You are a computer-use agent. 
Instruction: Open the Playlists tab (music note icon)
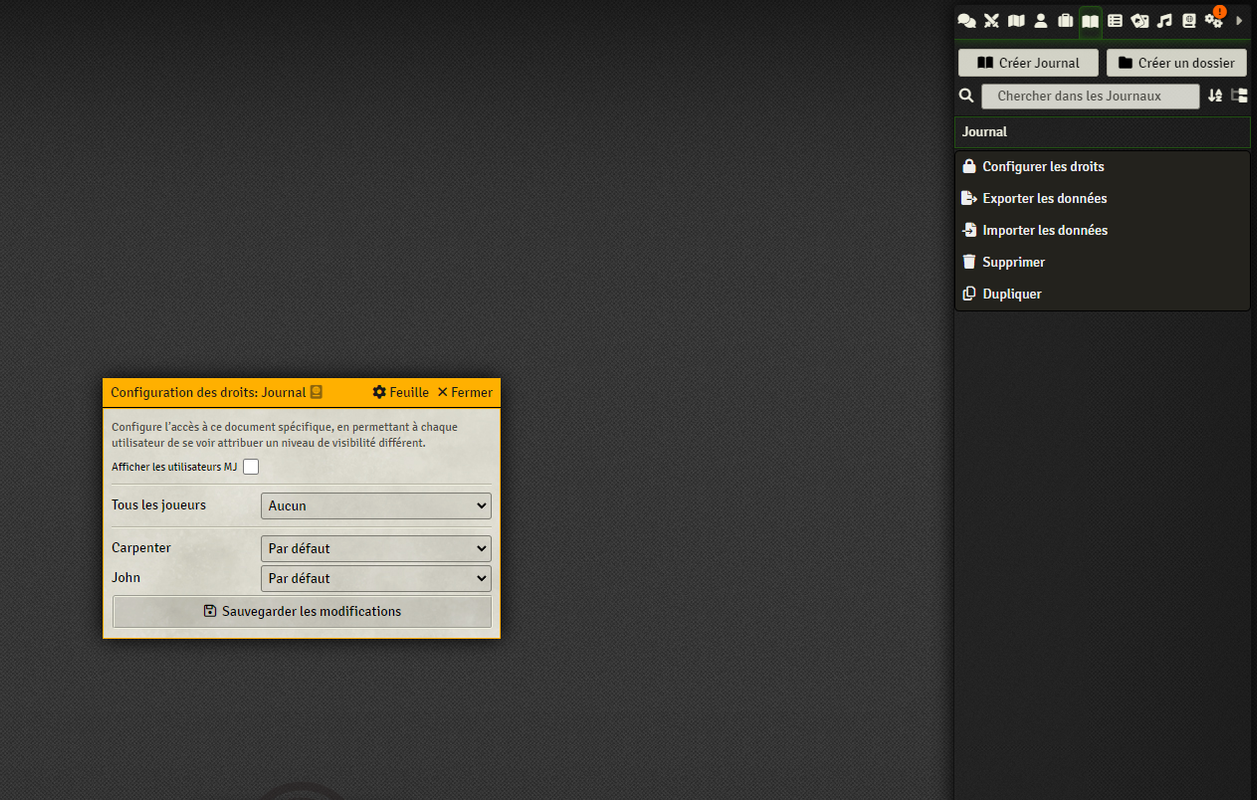tap(1164, 20)
